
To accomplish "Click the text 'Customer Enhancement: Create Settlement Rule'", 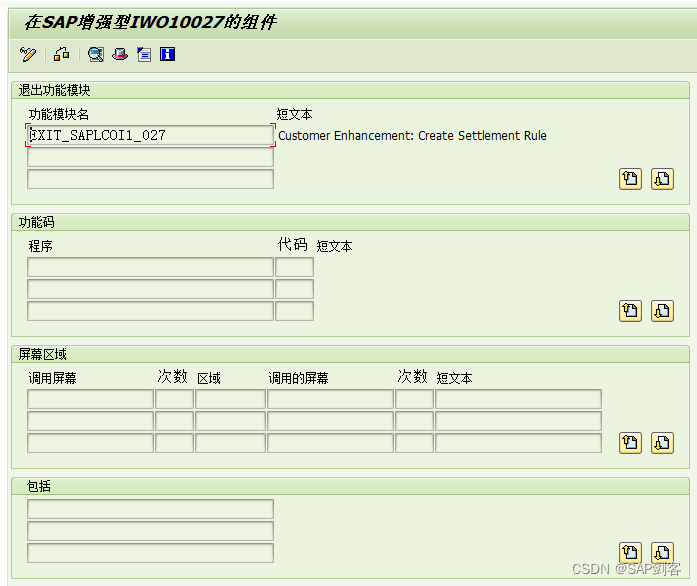I will (x=412, y=136).
